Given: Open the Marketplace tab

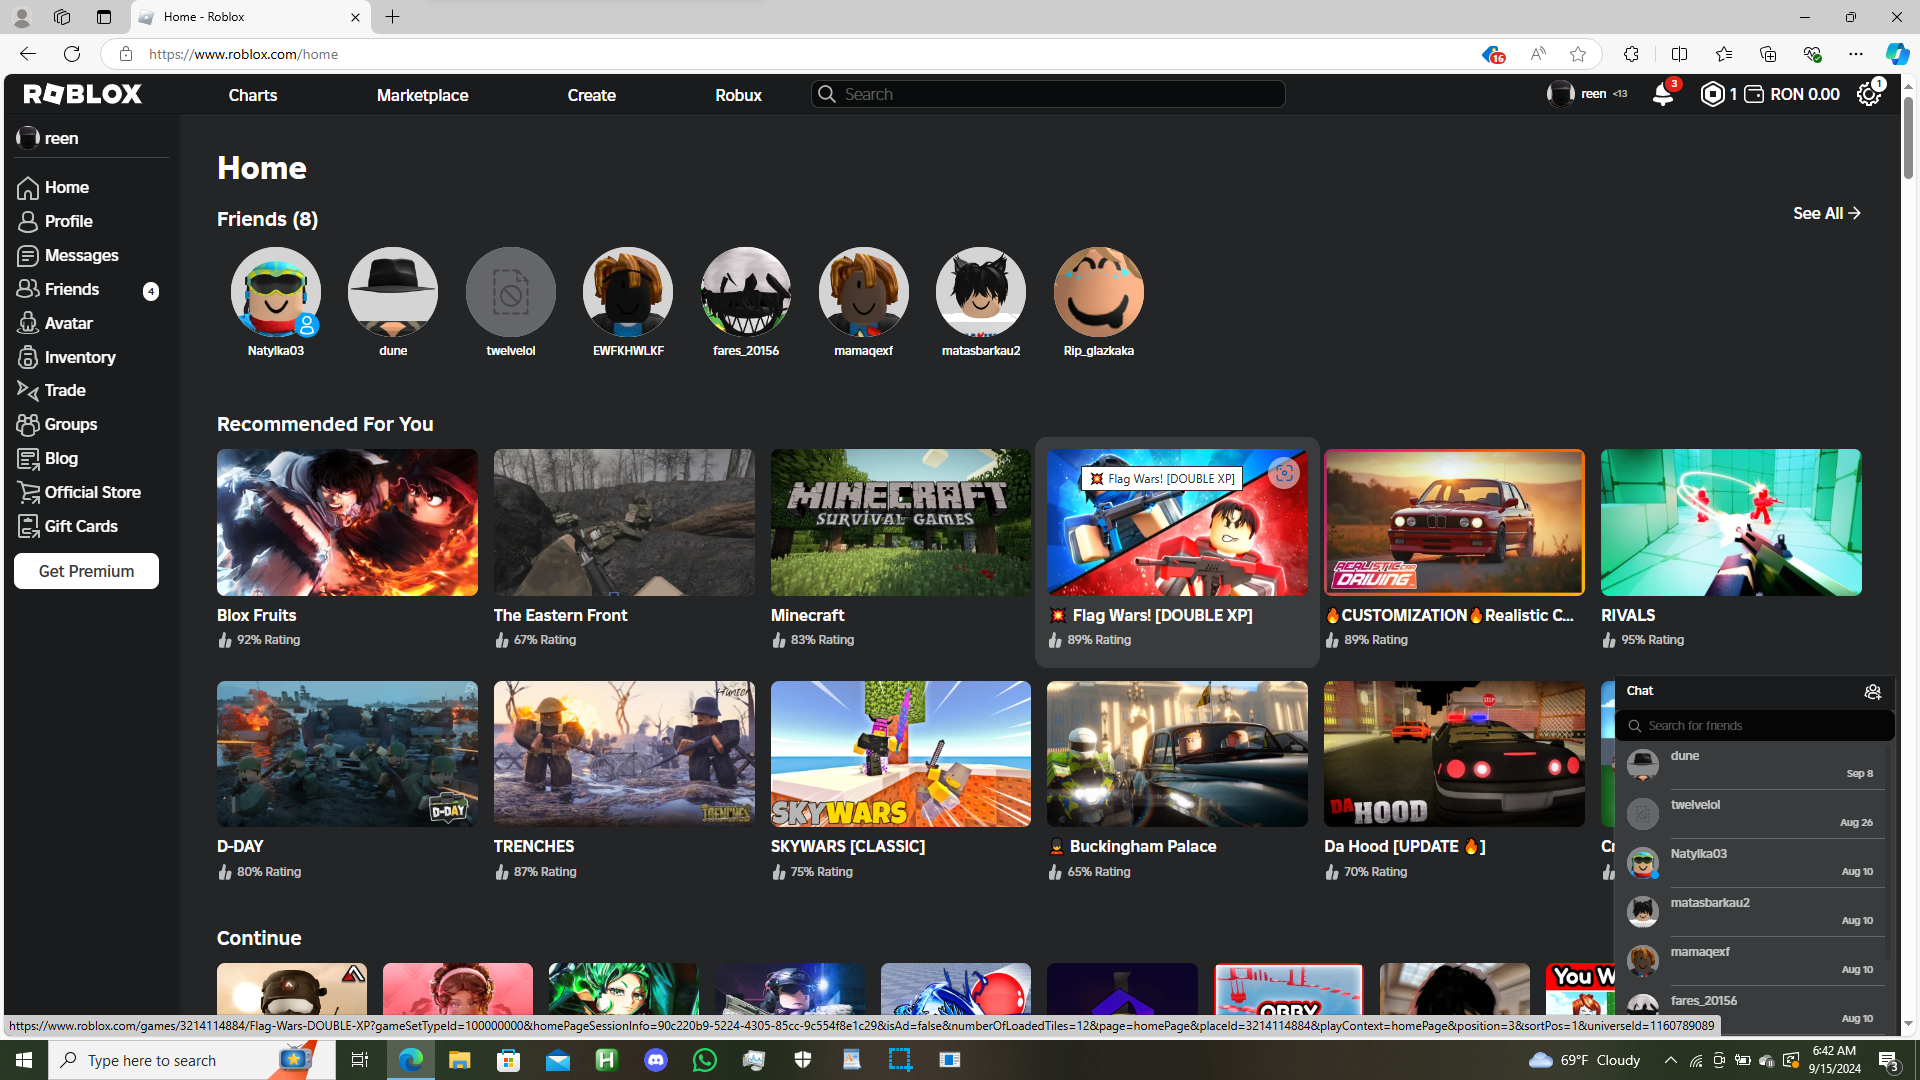Looking at the screenshot, I should pyautogui.click(x=423, y=95).
